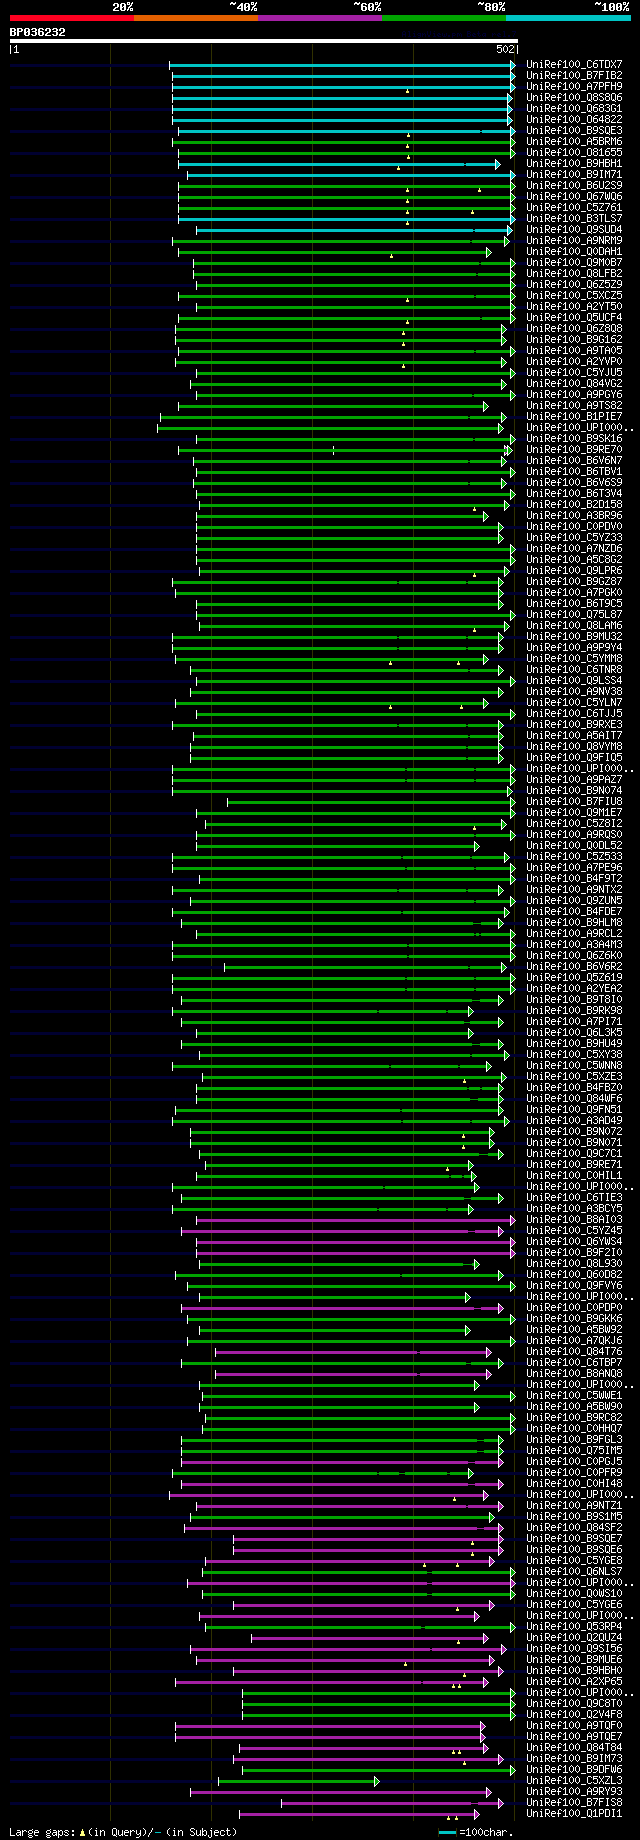Open hit UniRef100_A9TA05
Image resolution: width=640 pixels, height=1840 pixels.
pyautogui.click(x=574, y=350)
